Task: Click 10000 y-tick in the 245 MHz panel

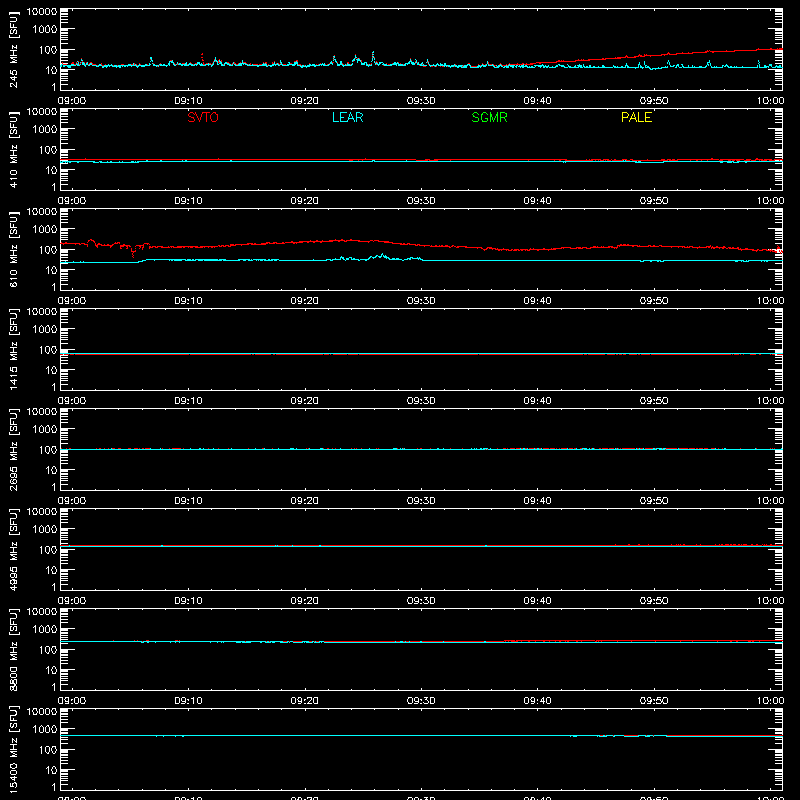Action: (42, 12)
